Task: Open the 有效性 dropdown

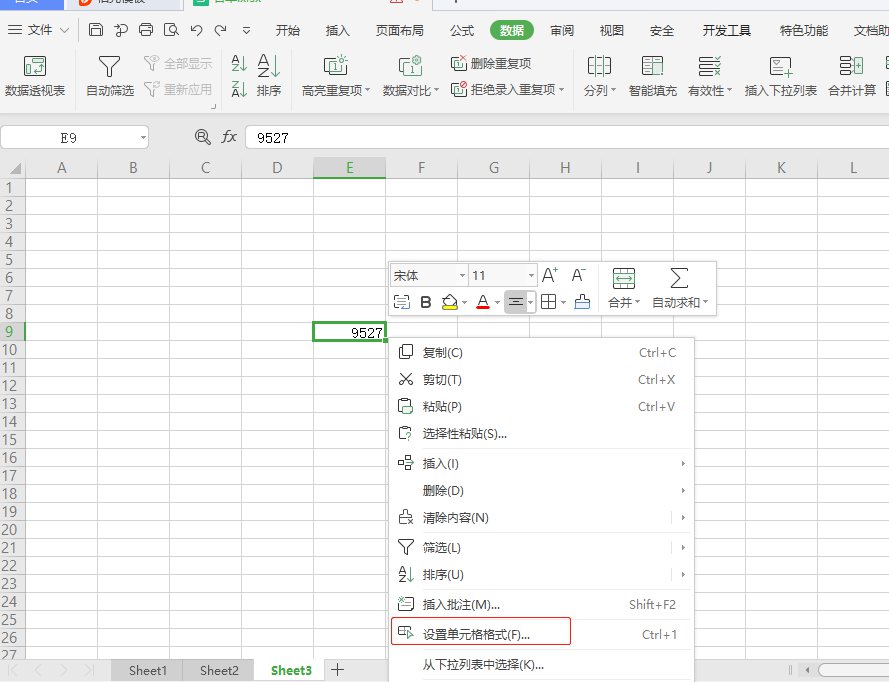Action: tap(730, 90)
